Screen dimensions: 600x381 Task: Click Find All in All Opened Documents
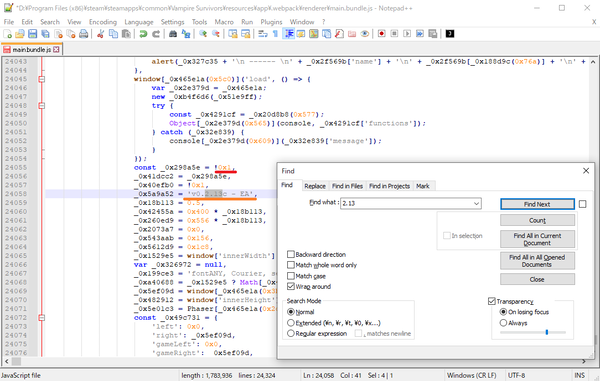coord(537,261)
